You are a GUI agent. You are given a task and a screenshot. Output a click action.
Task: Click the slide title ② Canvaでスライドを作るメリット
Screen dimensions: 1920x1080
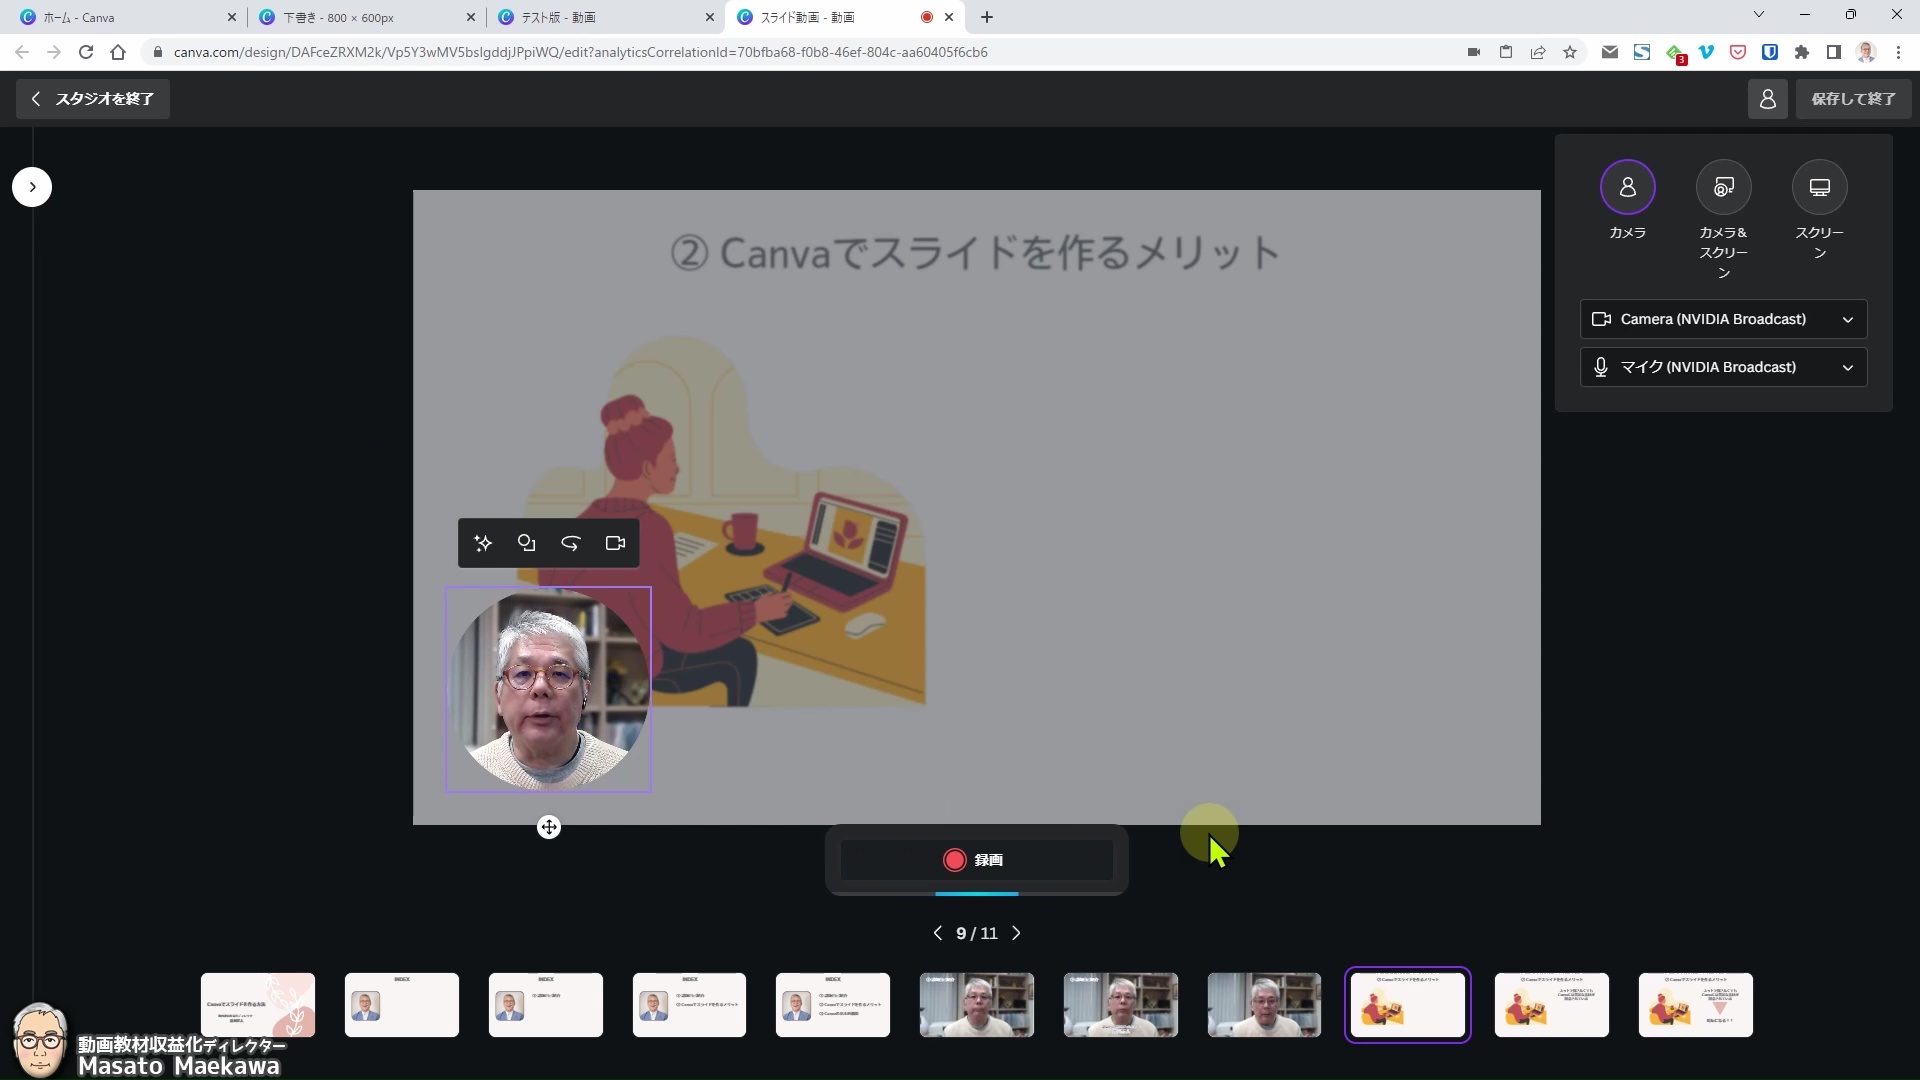[975, 253]
